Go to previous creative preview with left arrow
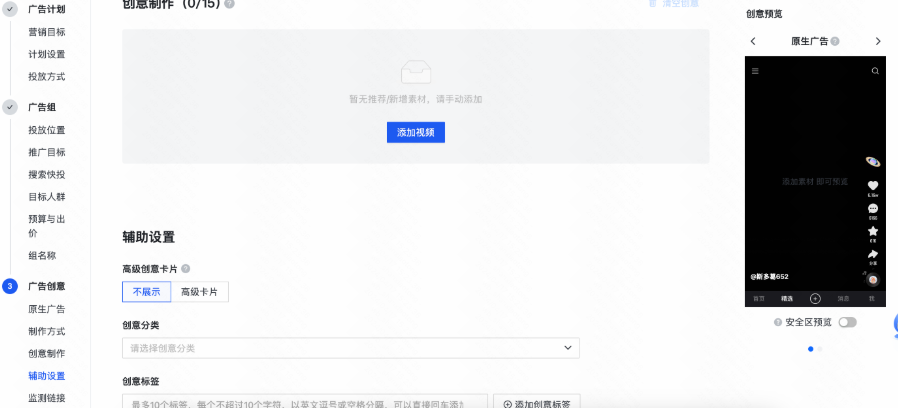This screenshot has height=408, width=898. (753, 41)
